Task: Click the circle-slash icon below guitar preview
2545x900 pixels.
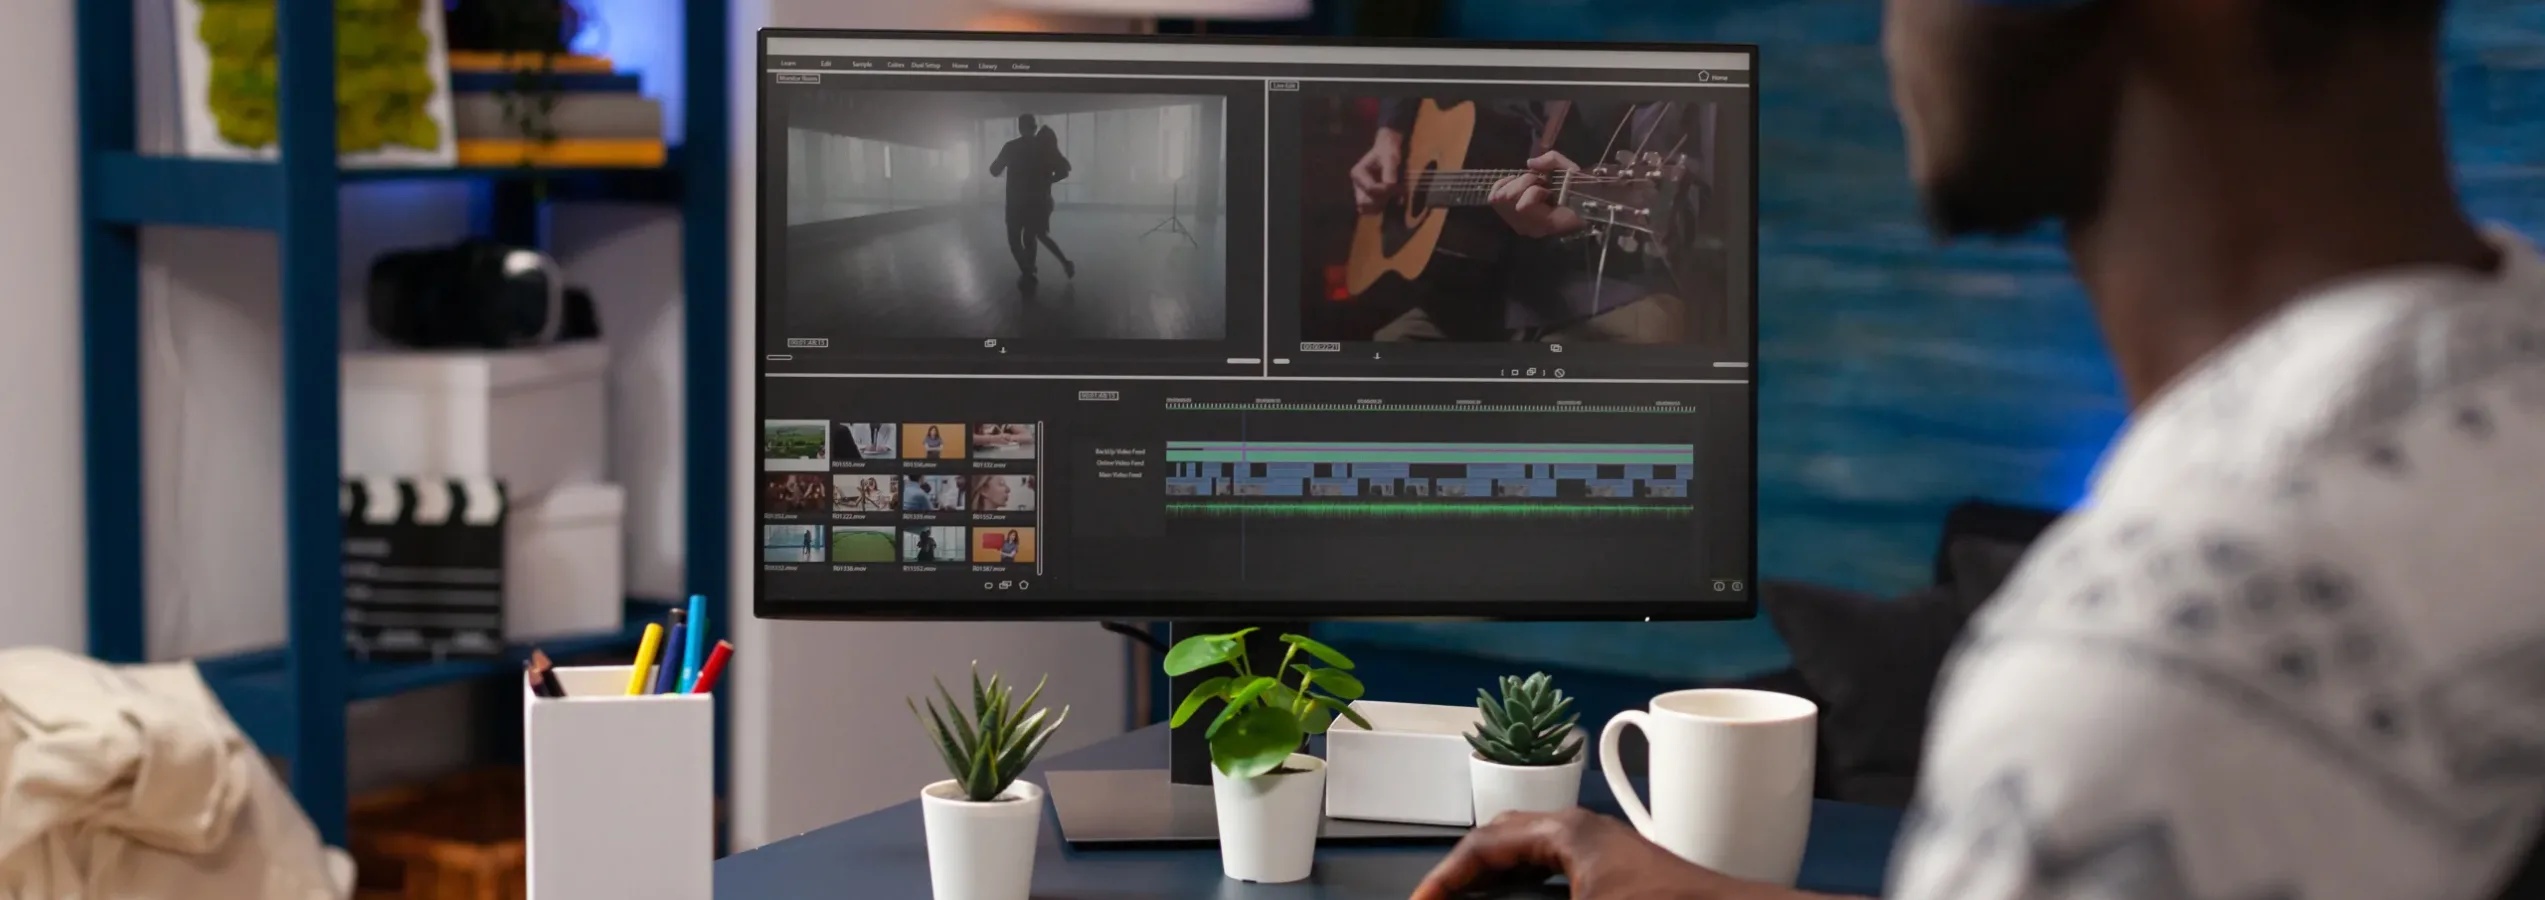Action: pyautogui.click(x=1559, y=373)
